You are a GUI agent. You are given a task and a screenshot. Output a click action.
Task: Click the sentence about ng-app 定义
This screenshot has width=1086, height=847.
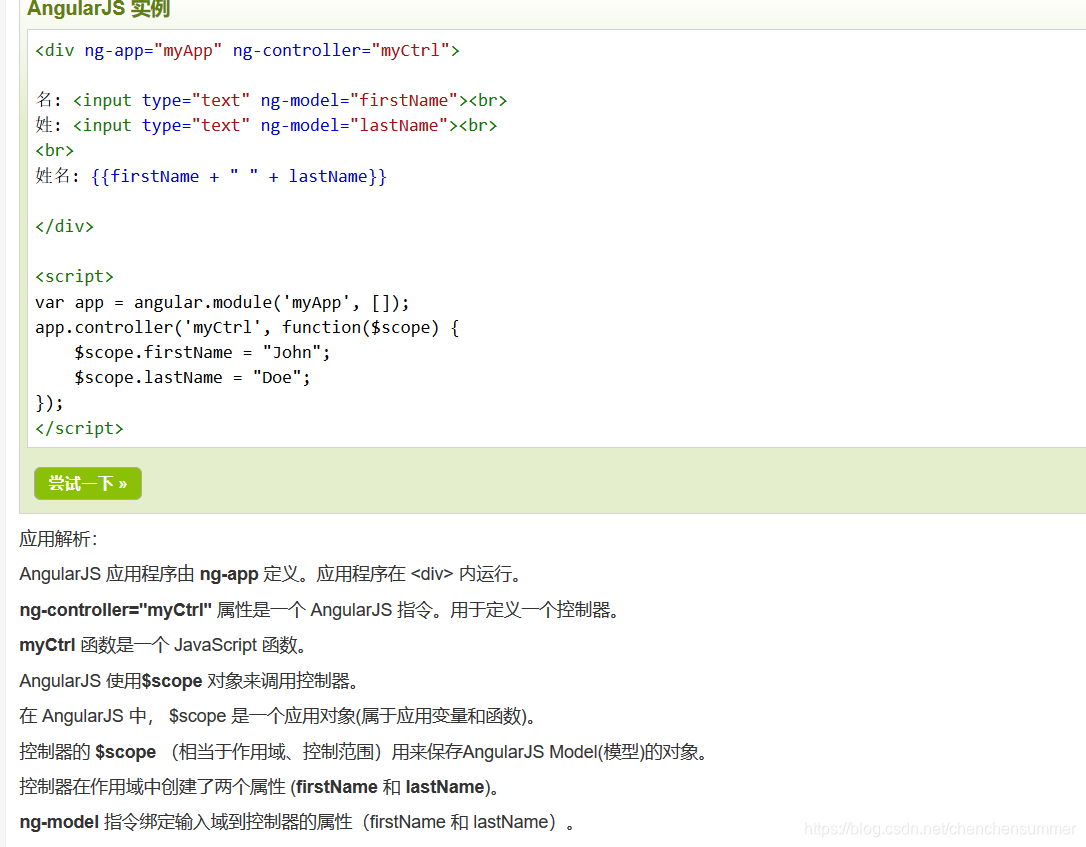pyautogui.click(x=271, y=574)
